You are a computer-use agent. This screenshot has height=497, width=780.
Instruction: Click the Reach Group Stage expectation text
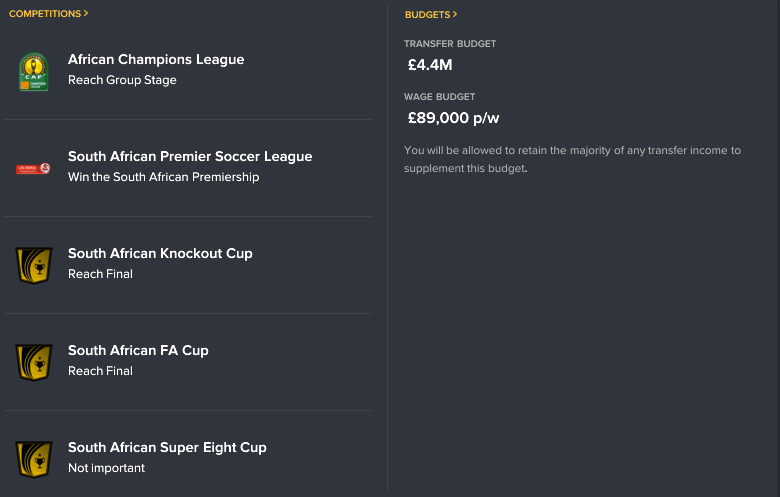[x=122, y=80]
